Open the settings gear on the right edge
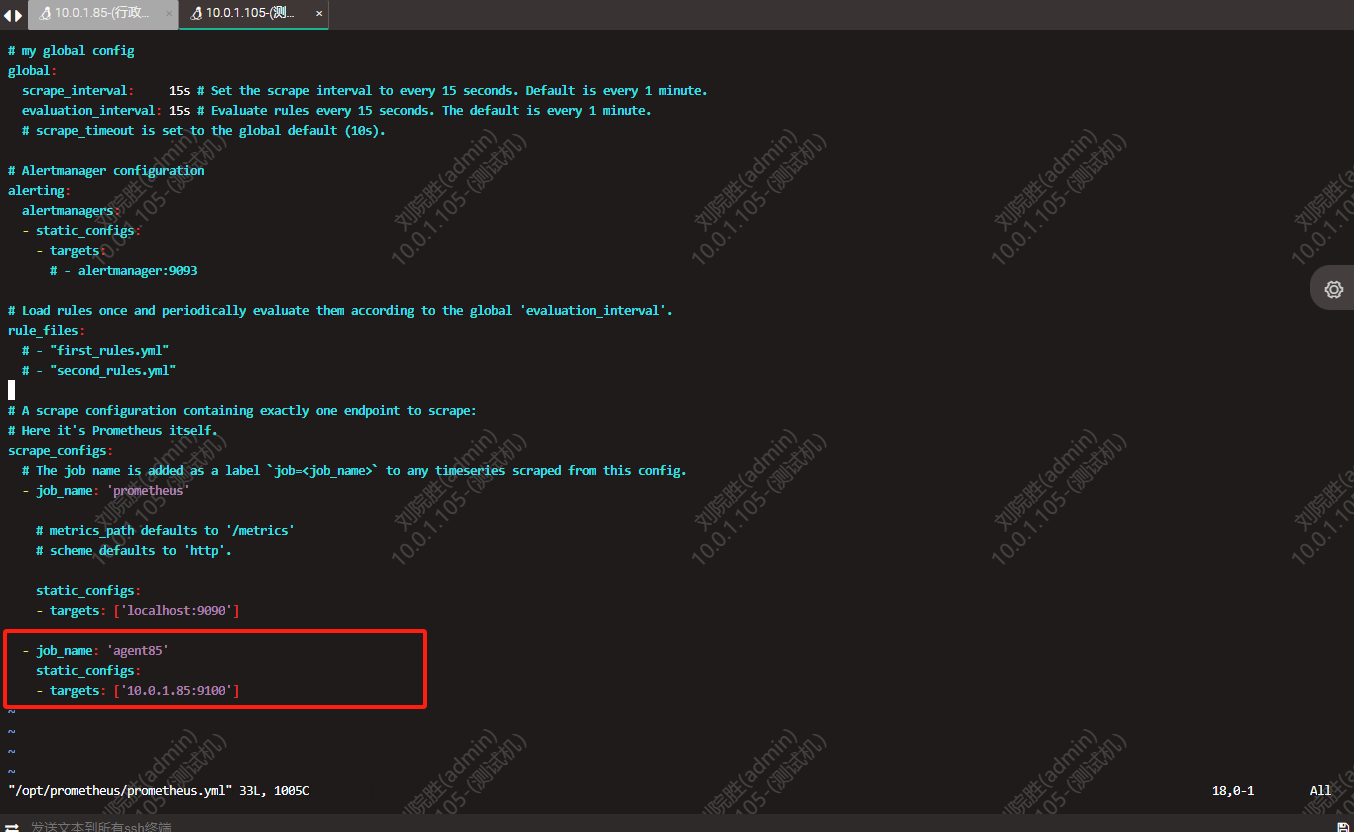This screenshot has height=832, width=1354. click(1333, 289)
